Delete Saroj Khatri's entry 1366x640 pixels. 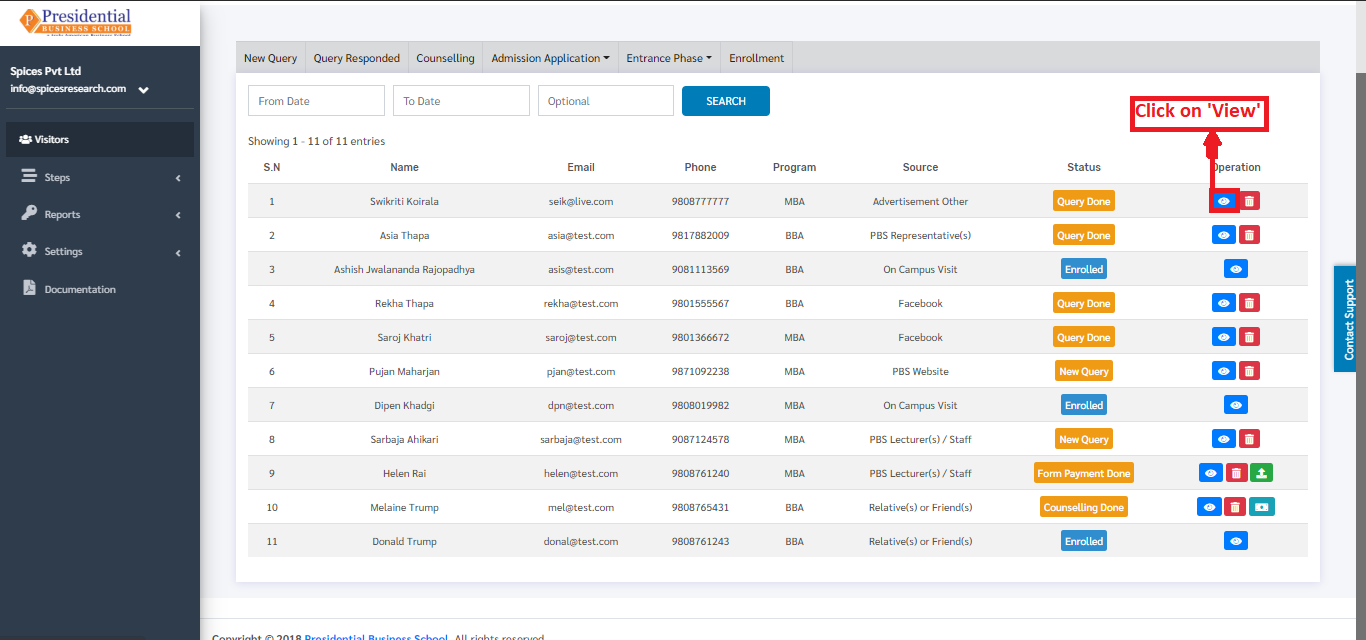1250,337
